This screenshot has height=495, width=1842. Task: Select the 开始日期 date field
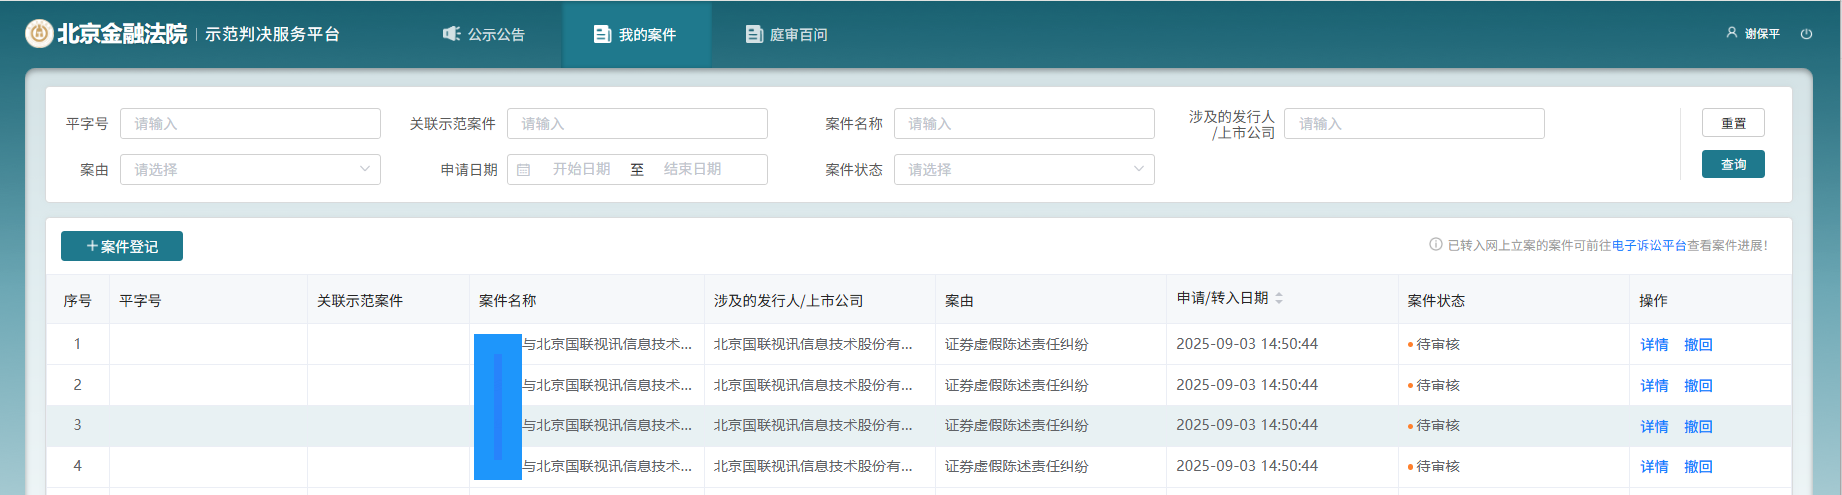[581, 169]
